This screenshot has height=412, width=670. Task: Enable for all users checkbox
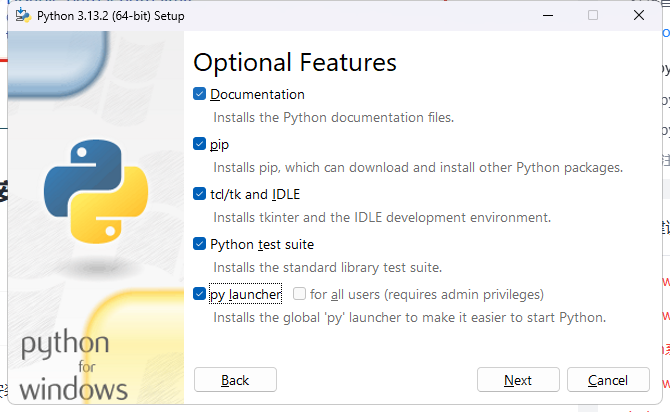tap(300, 294)
